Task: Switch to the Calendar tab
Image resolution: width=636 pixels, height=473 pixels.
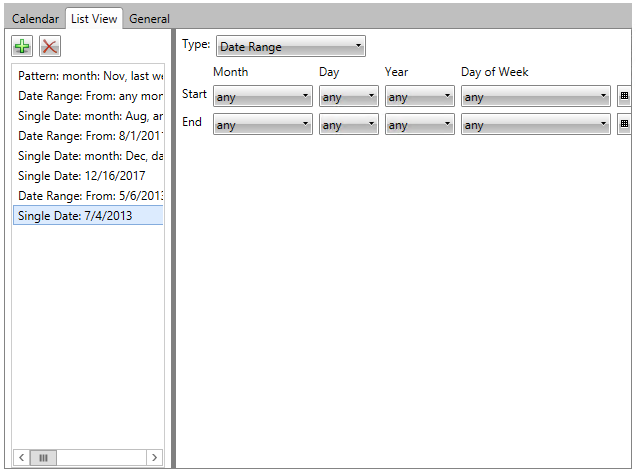Action: [35, 19]
